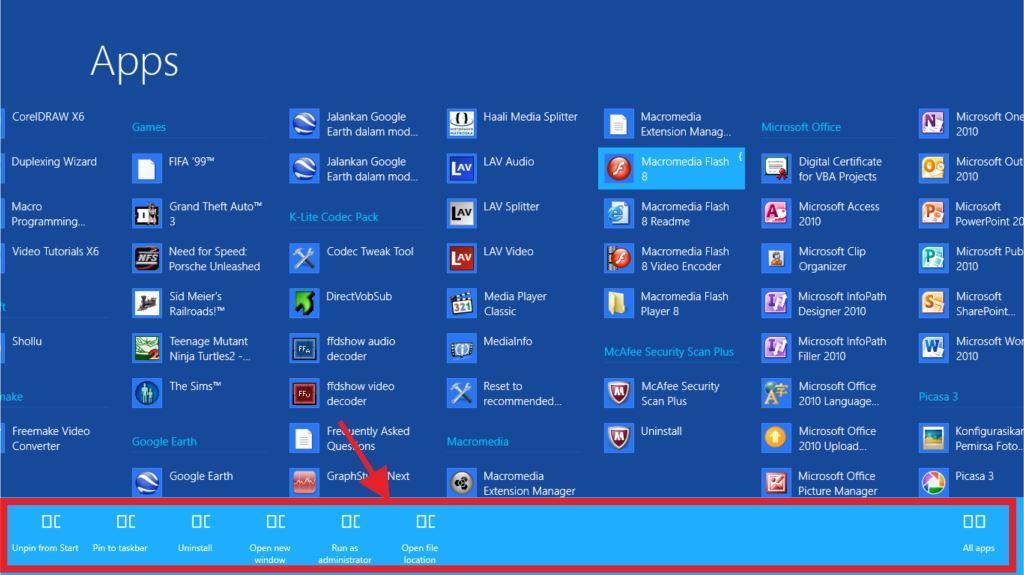
Task: Click McAfee Security Scan Plus heading
Action: pos(669,352)
